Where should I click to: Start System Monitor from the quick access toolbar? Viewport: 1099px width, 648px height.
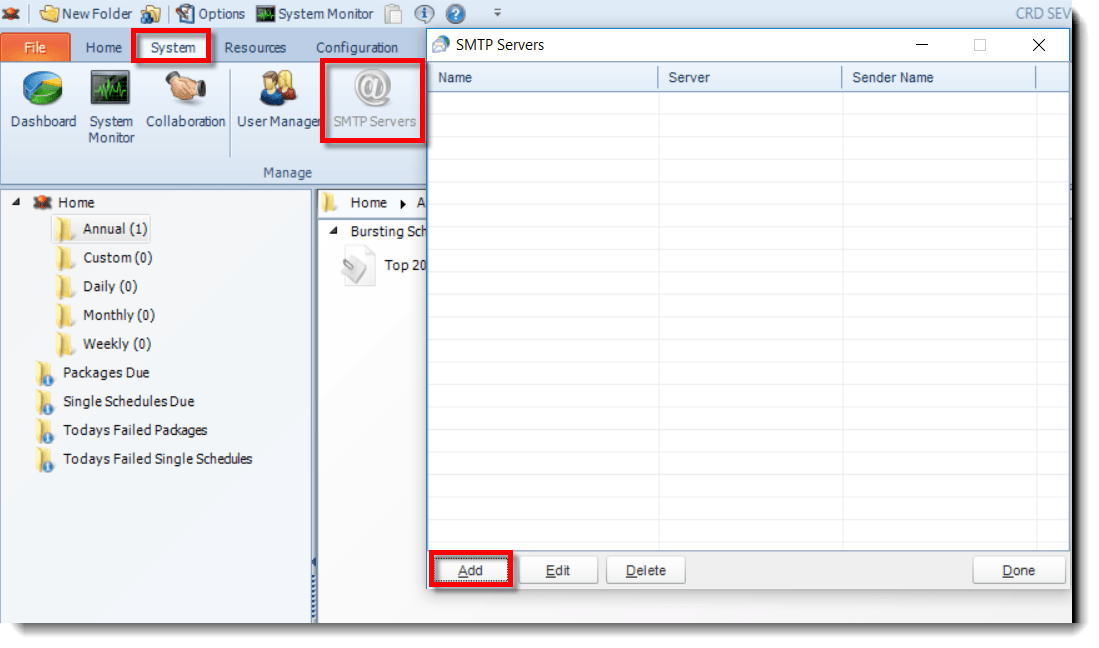click(x=316, y=13)
